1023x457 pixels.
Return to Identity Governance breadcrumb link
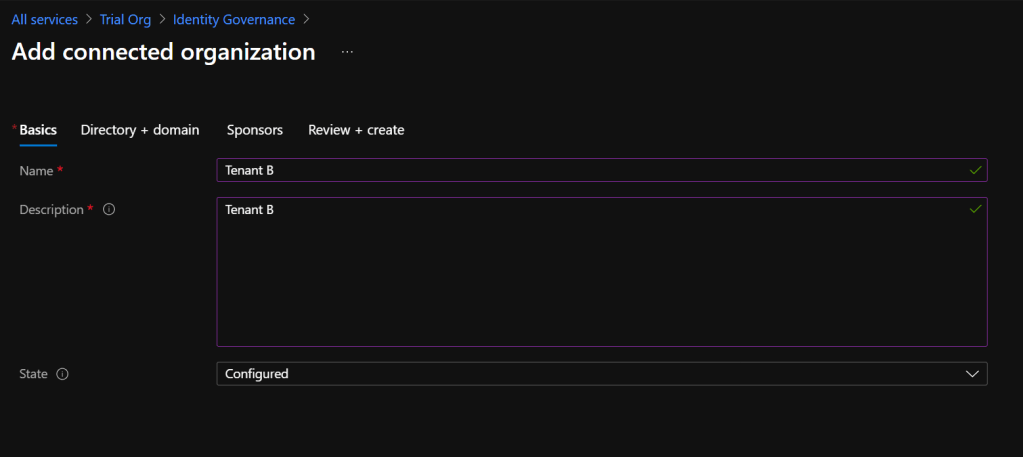click(234, 20)
